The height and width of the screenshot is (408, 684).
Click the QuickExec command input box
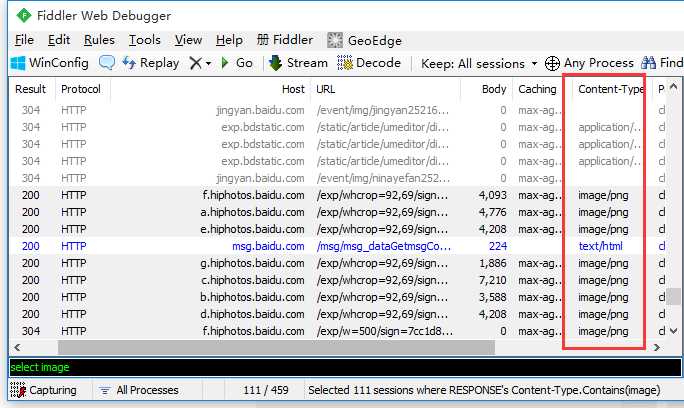(x=345, y=367)
